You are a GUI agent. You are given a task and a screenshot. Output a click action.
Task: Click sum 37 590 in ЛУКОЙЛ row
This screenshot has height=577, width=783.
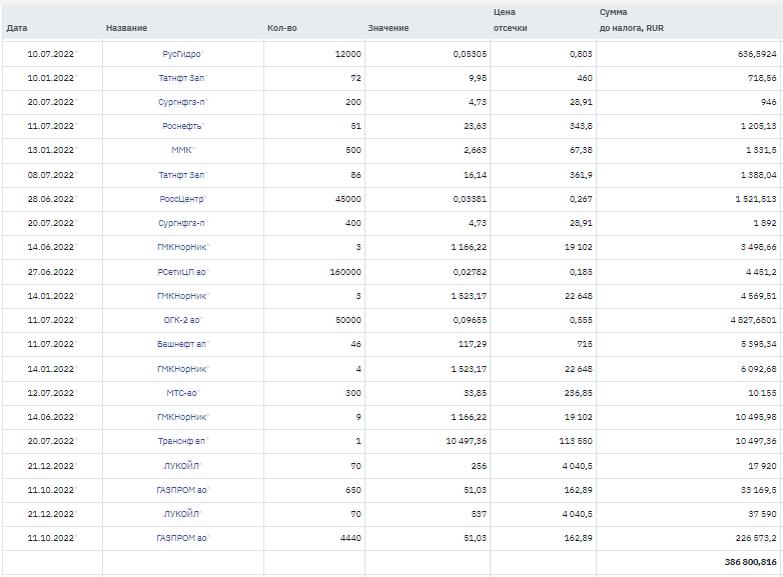point(762,514)
